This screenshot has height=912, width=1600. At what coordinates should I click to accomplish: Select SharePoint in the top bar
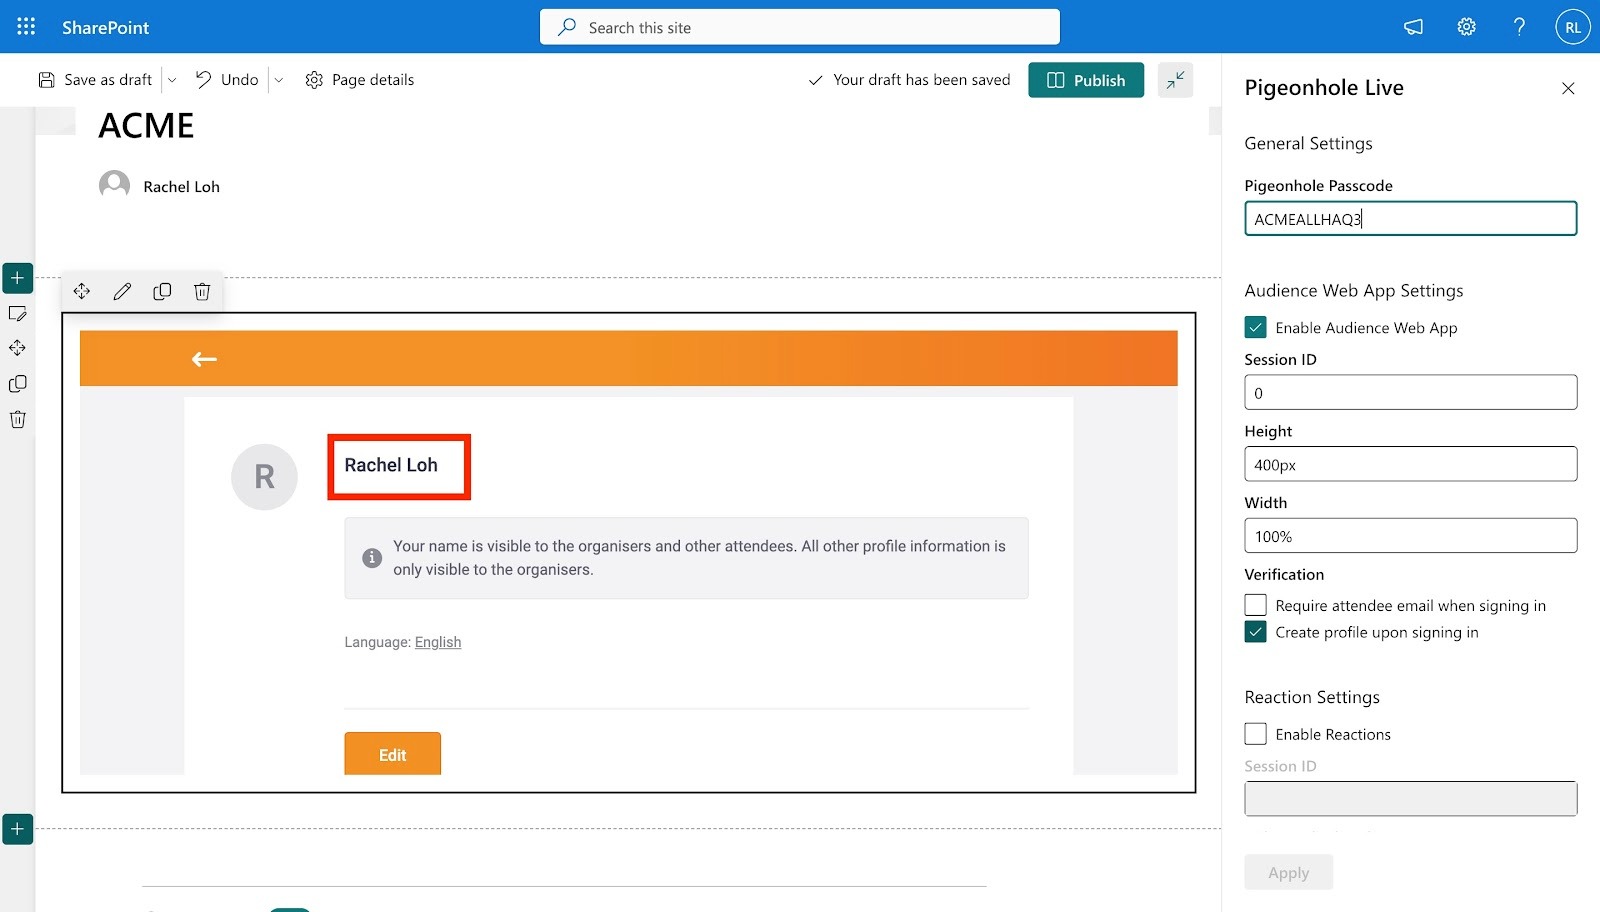coord(105,27)
